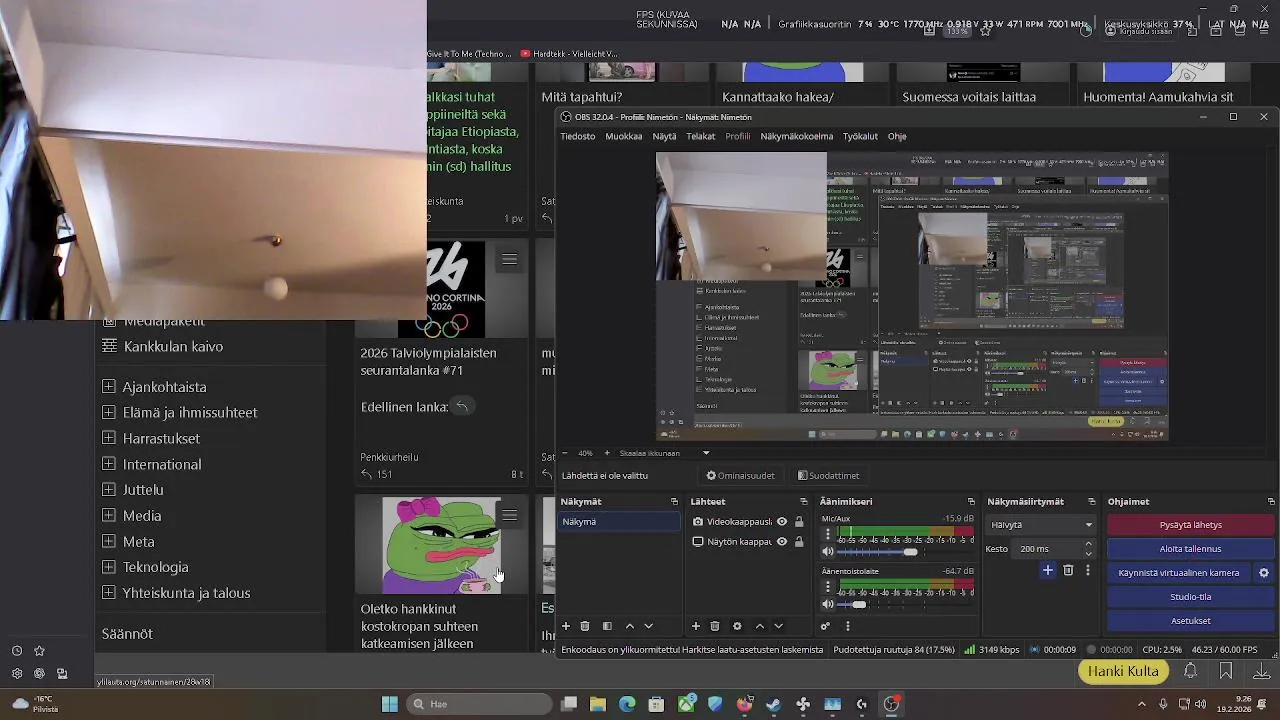Expand Teknologia category in sidebar
Screen dimensions: 1280x720
pyautogui.click(x=109, y=567)
